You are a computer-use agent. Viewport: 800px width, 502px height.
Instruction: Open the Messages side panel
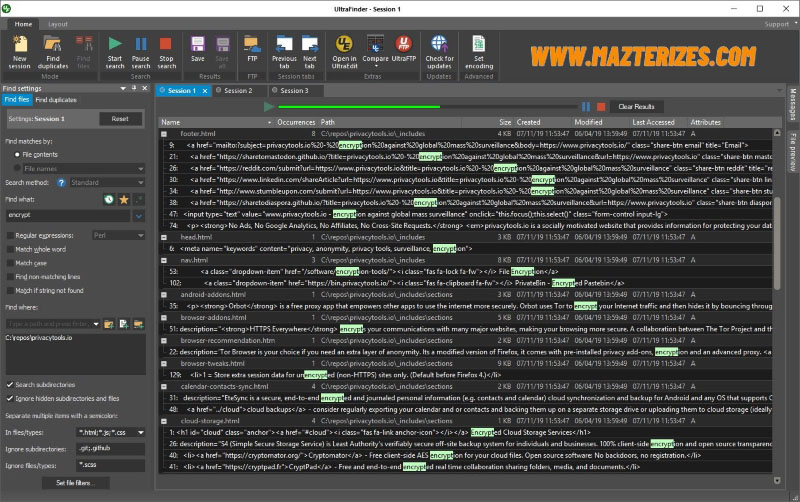click(x=793, y=105)
